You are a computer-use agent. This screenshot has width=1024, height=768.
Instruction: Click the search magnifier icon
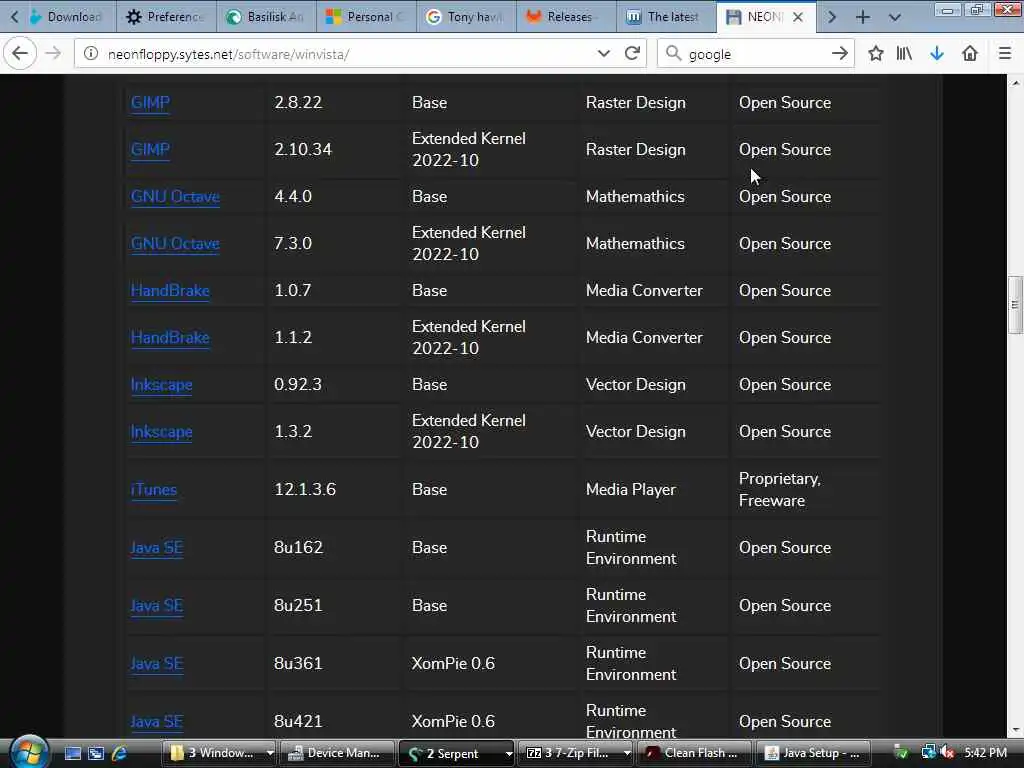(673, 54)
